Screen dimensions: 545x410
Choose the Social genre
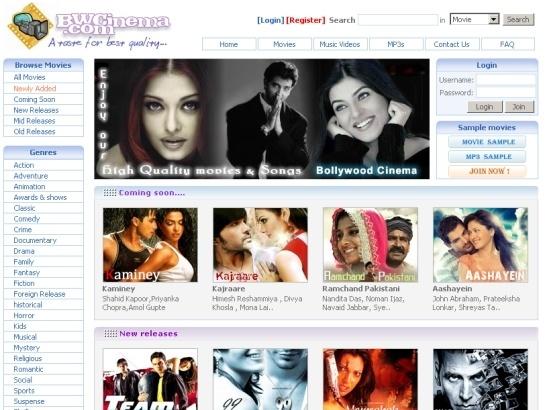[23, 380]
